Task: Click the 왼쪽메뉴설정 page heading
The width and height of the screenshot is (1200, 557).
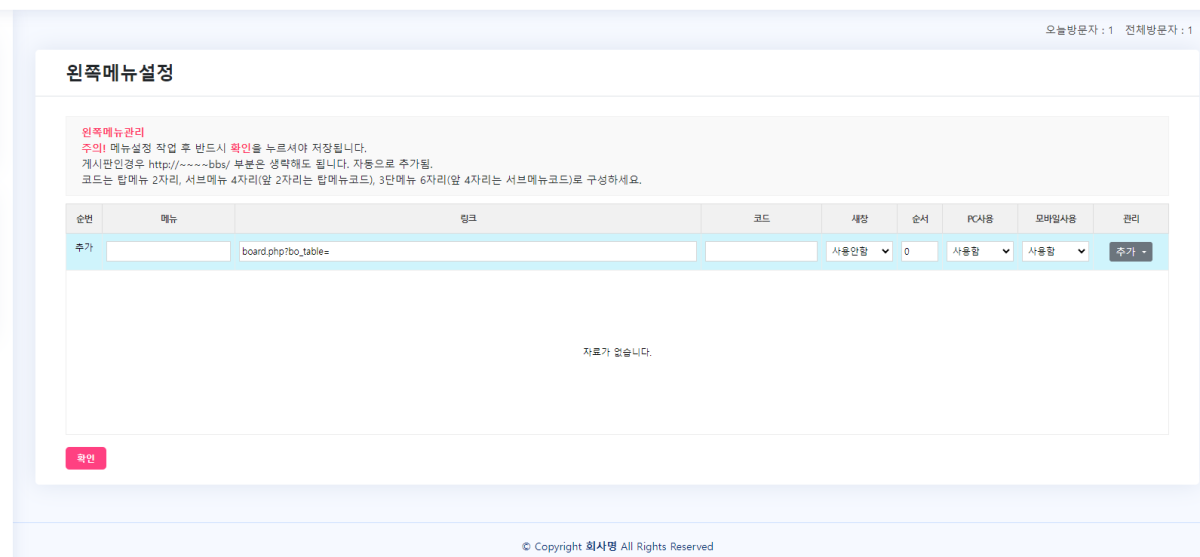Action: pos(120,73)
